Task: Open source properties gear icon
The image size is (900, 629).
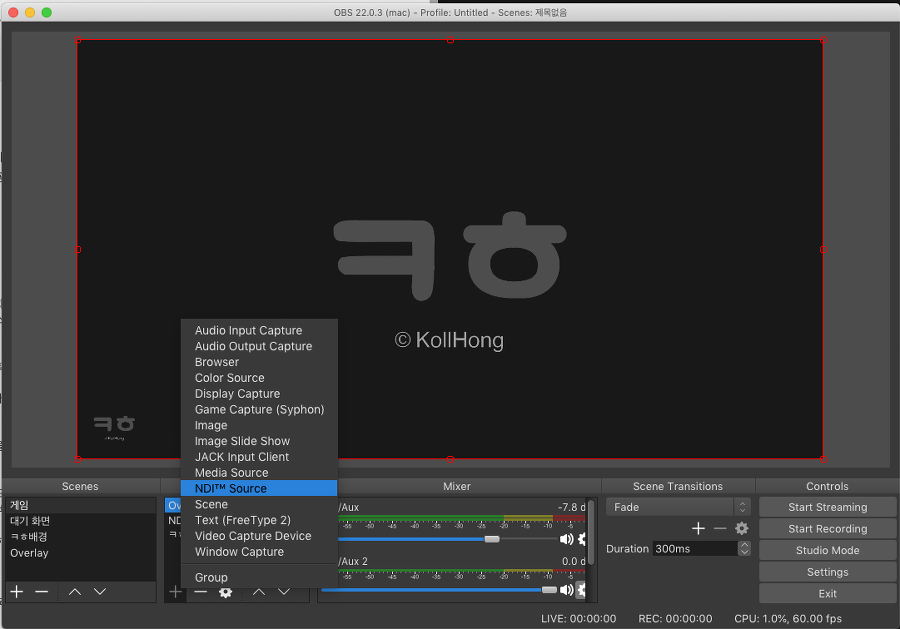Action: 226,592
